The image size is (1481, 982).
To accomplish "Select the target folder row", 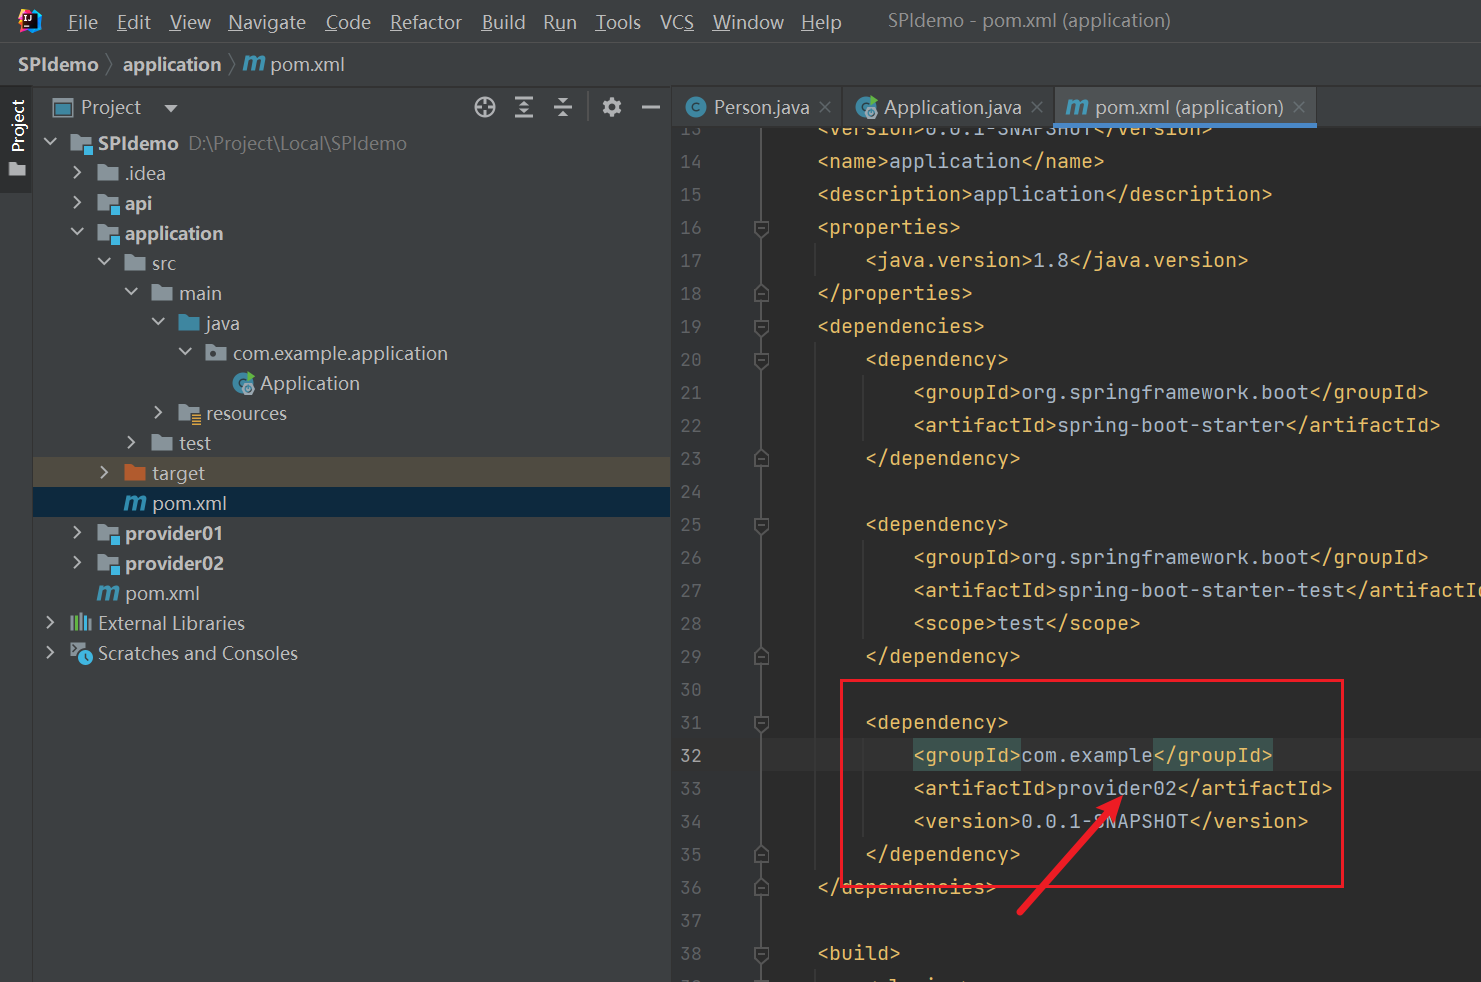I will click(x=351, y=473).
